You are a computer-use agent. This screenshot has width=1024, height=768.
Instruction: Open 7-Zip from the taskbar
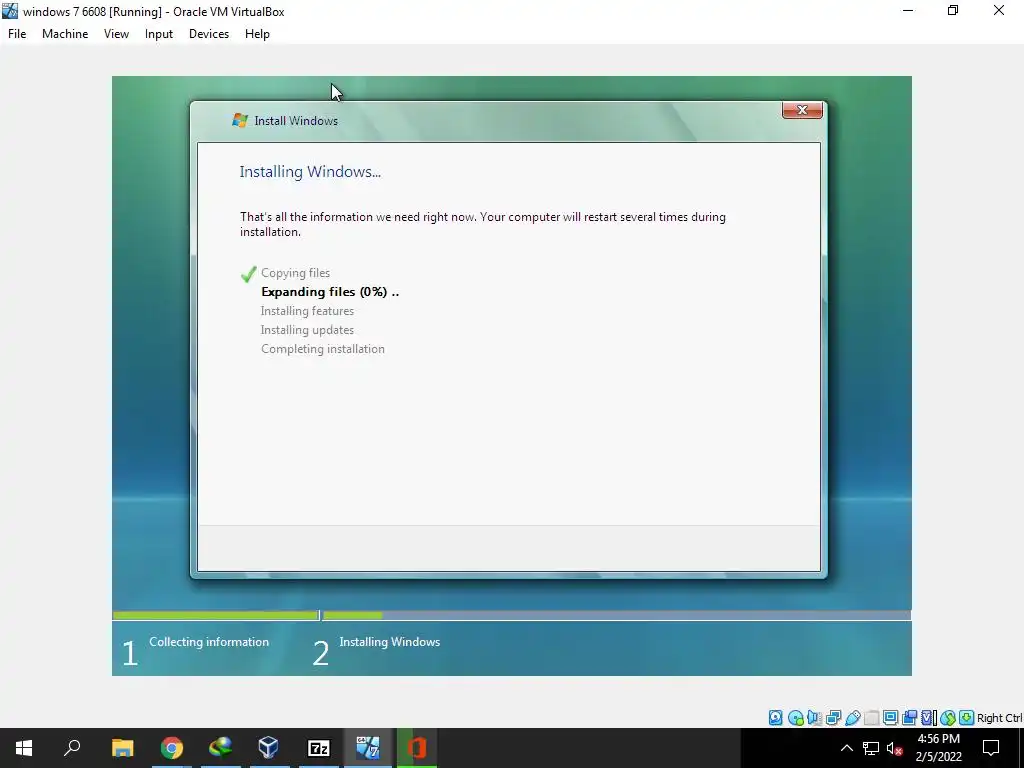click(319, 748)
